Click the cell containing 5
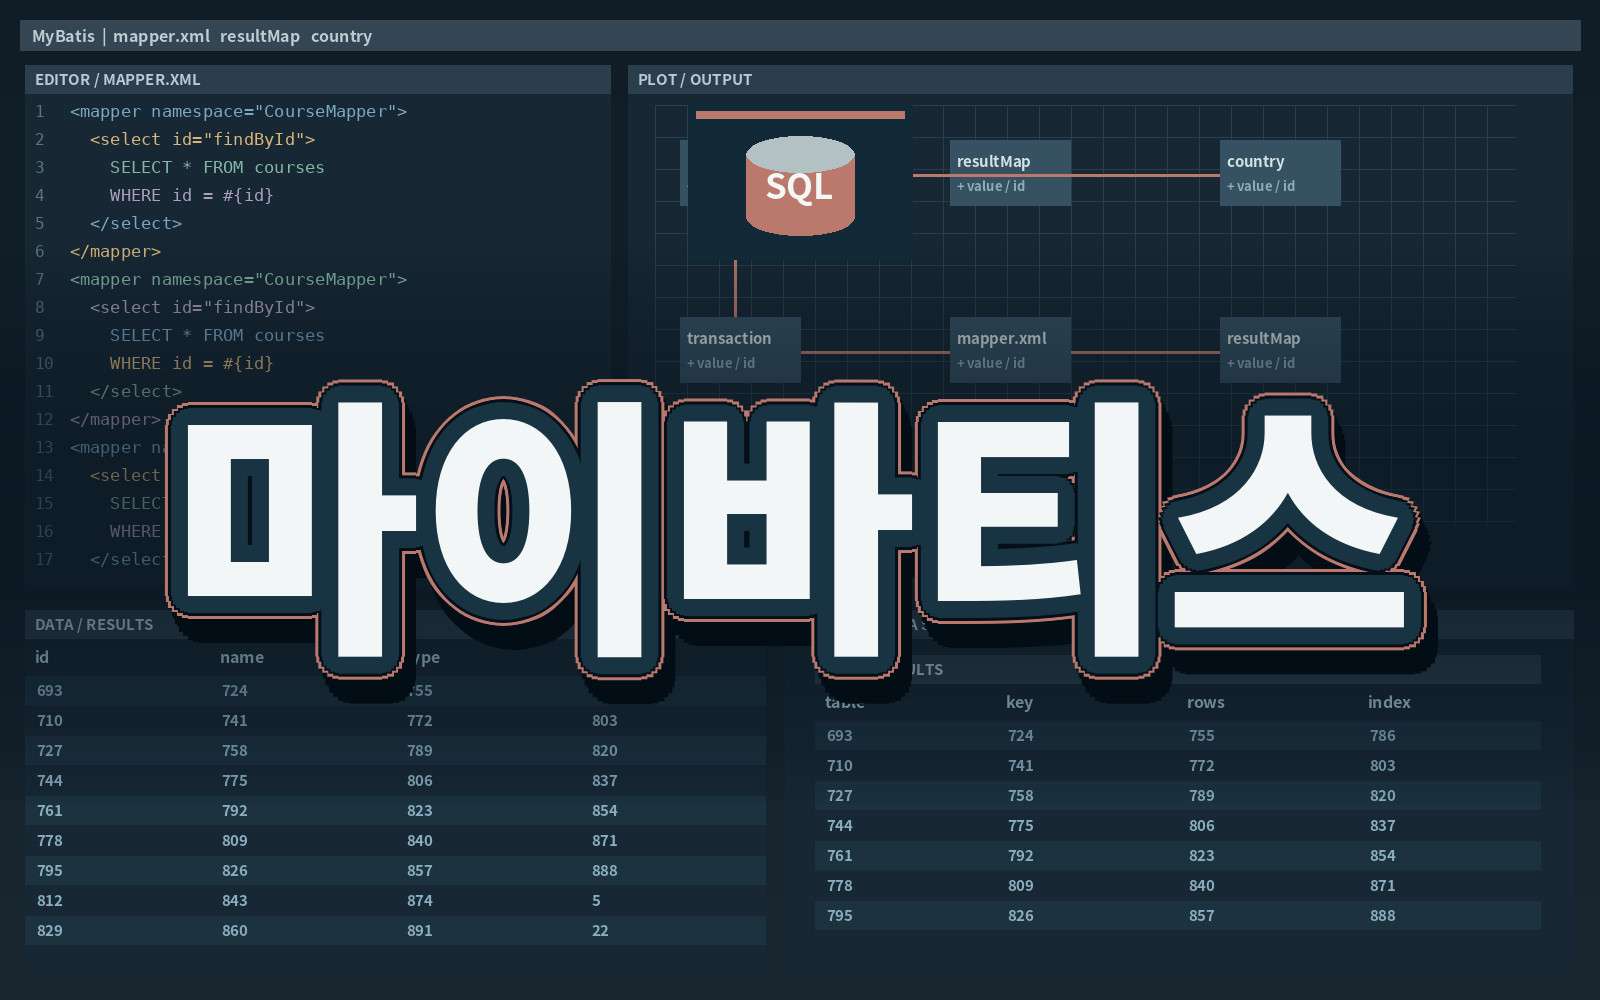 [x=596, y=900]
